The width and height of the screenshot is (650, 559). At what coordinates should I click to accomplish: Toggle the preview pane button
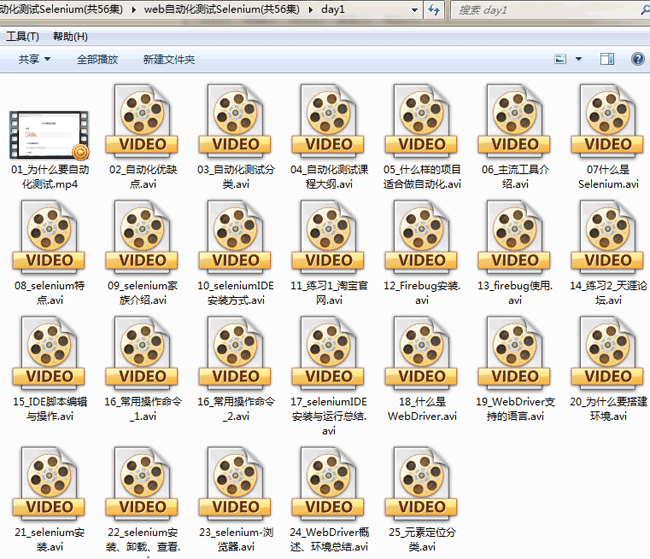(x=607, y=59)
